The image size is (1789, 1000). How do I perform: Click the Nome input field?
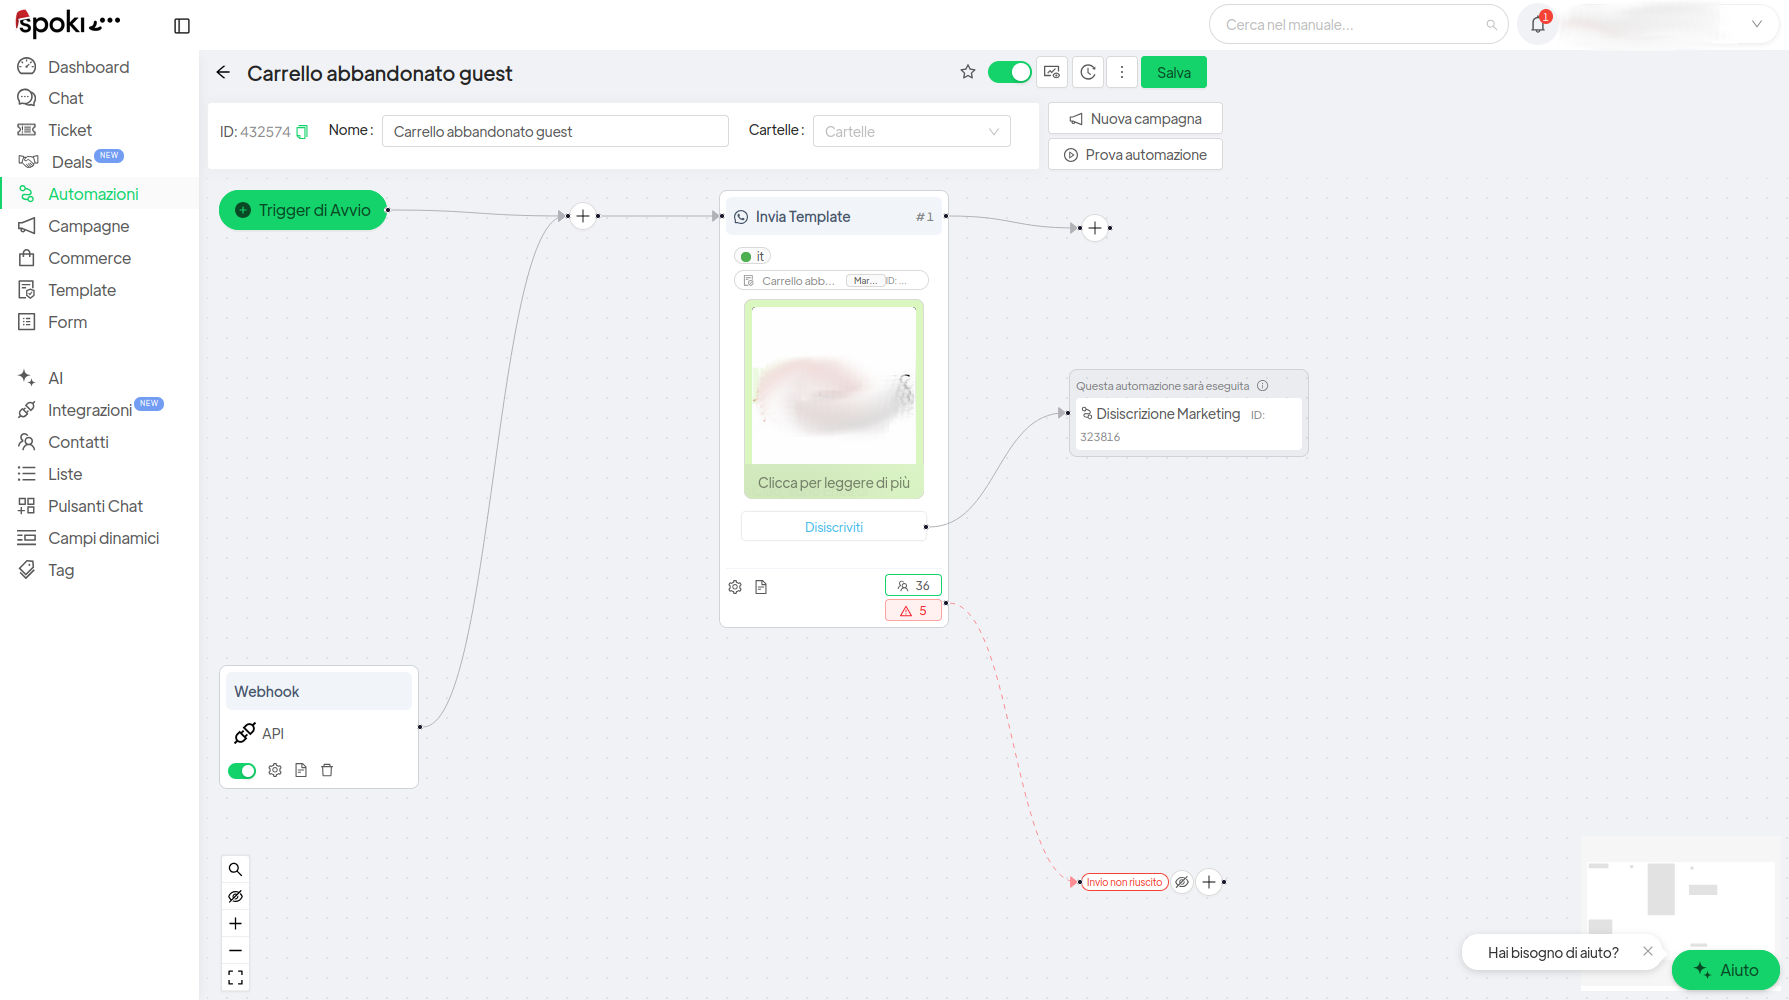click(555, 131)
